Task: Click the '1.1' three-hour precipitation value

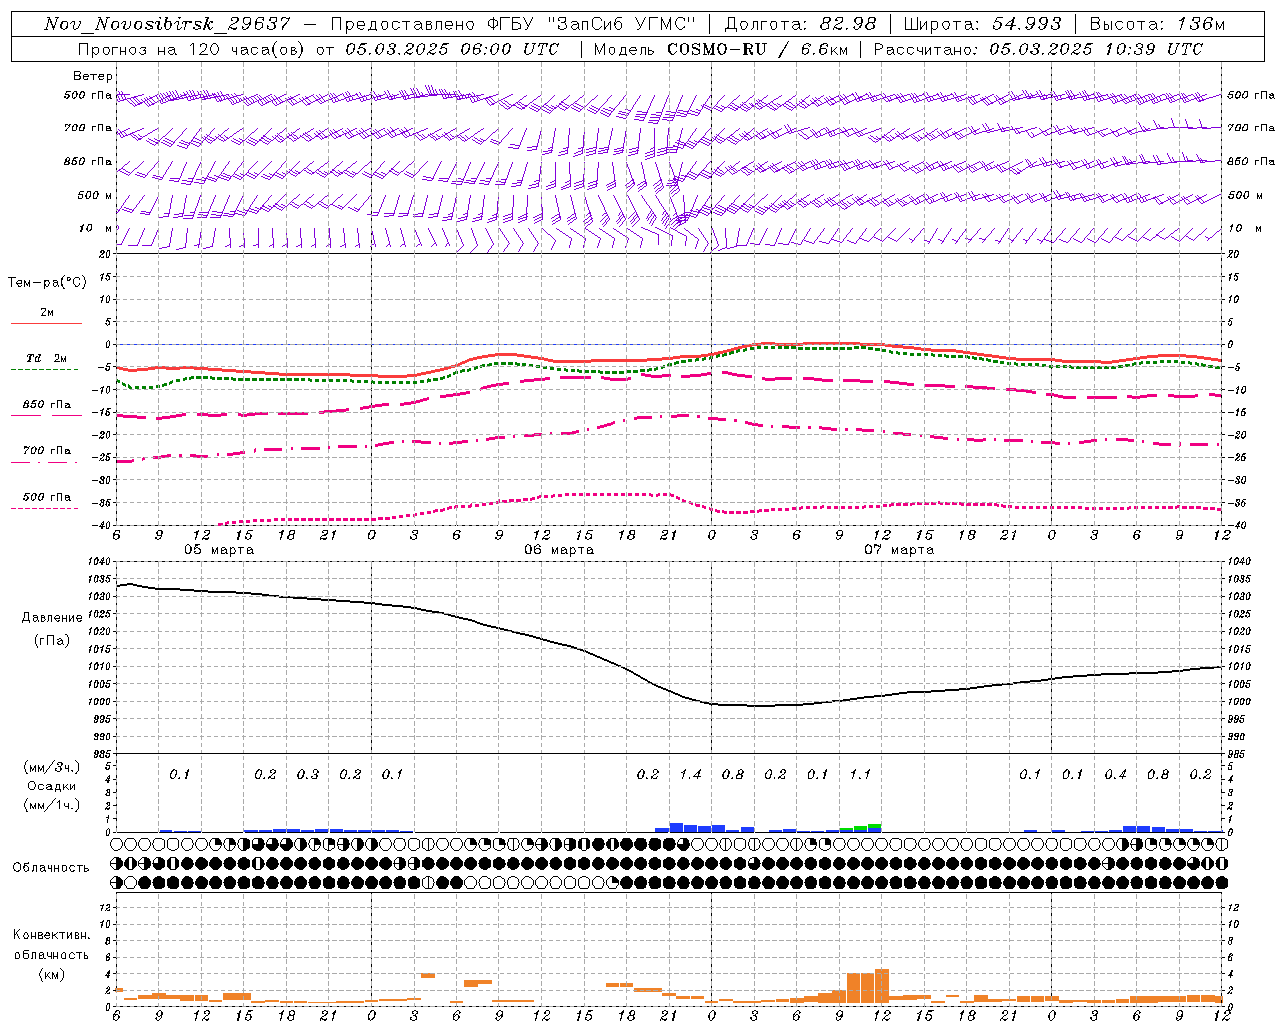Action: click(x=860, y=774)
